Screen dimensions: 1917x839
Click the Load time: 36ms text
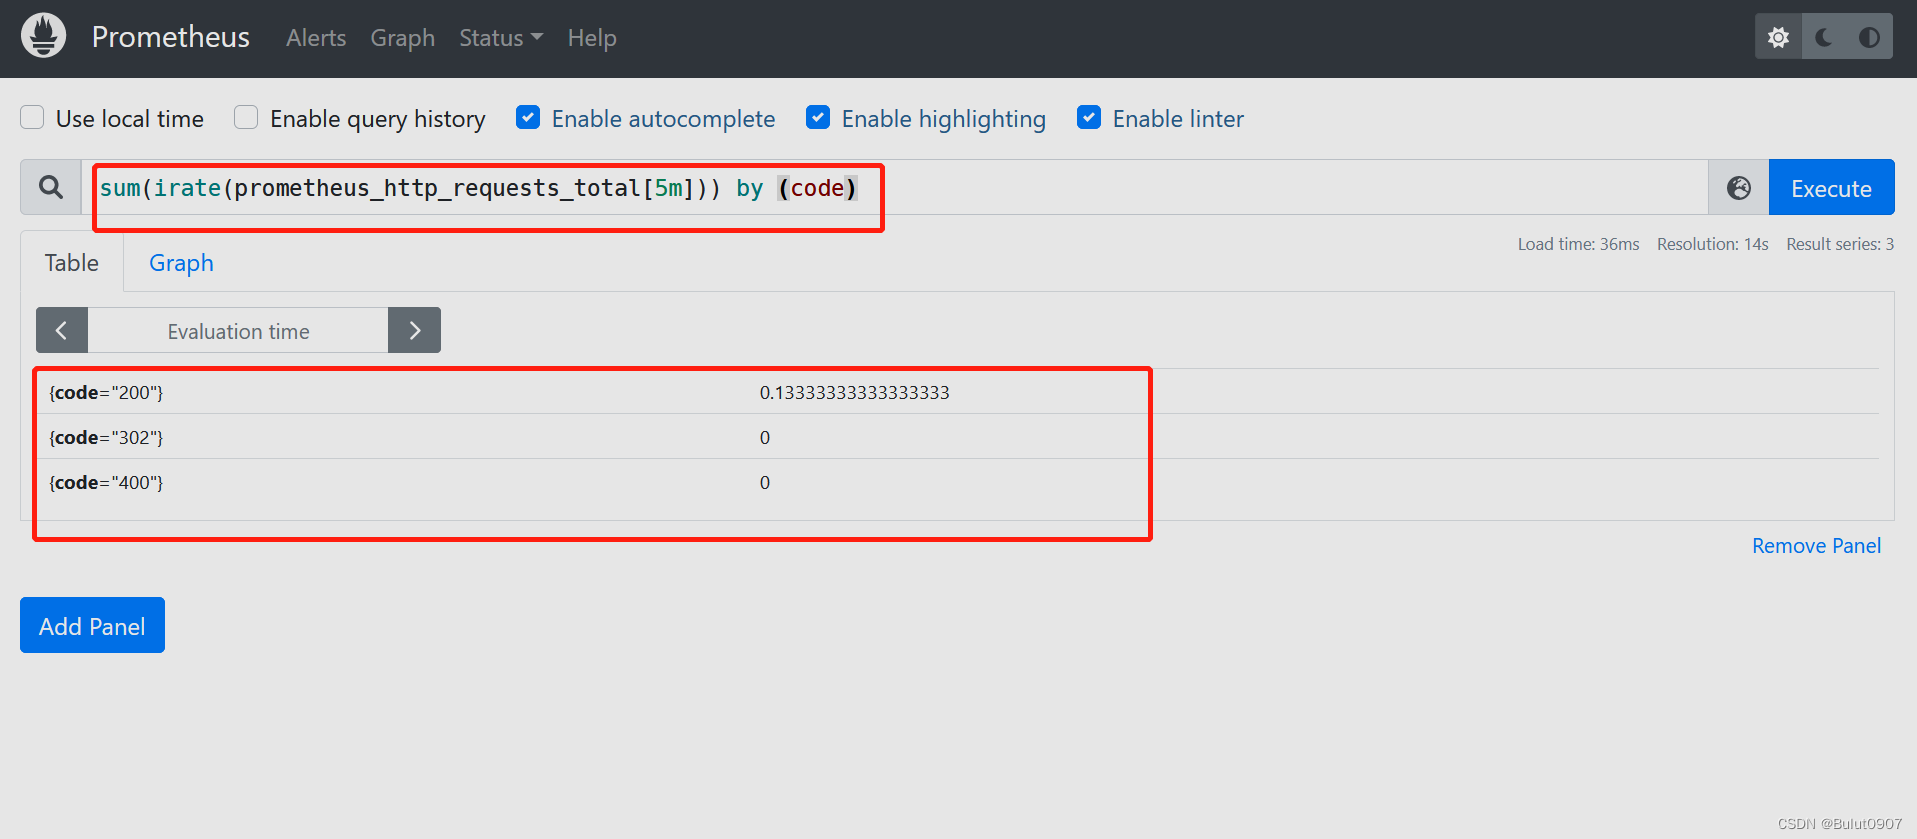pos(1578,244)
